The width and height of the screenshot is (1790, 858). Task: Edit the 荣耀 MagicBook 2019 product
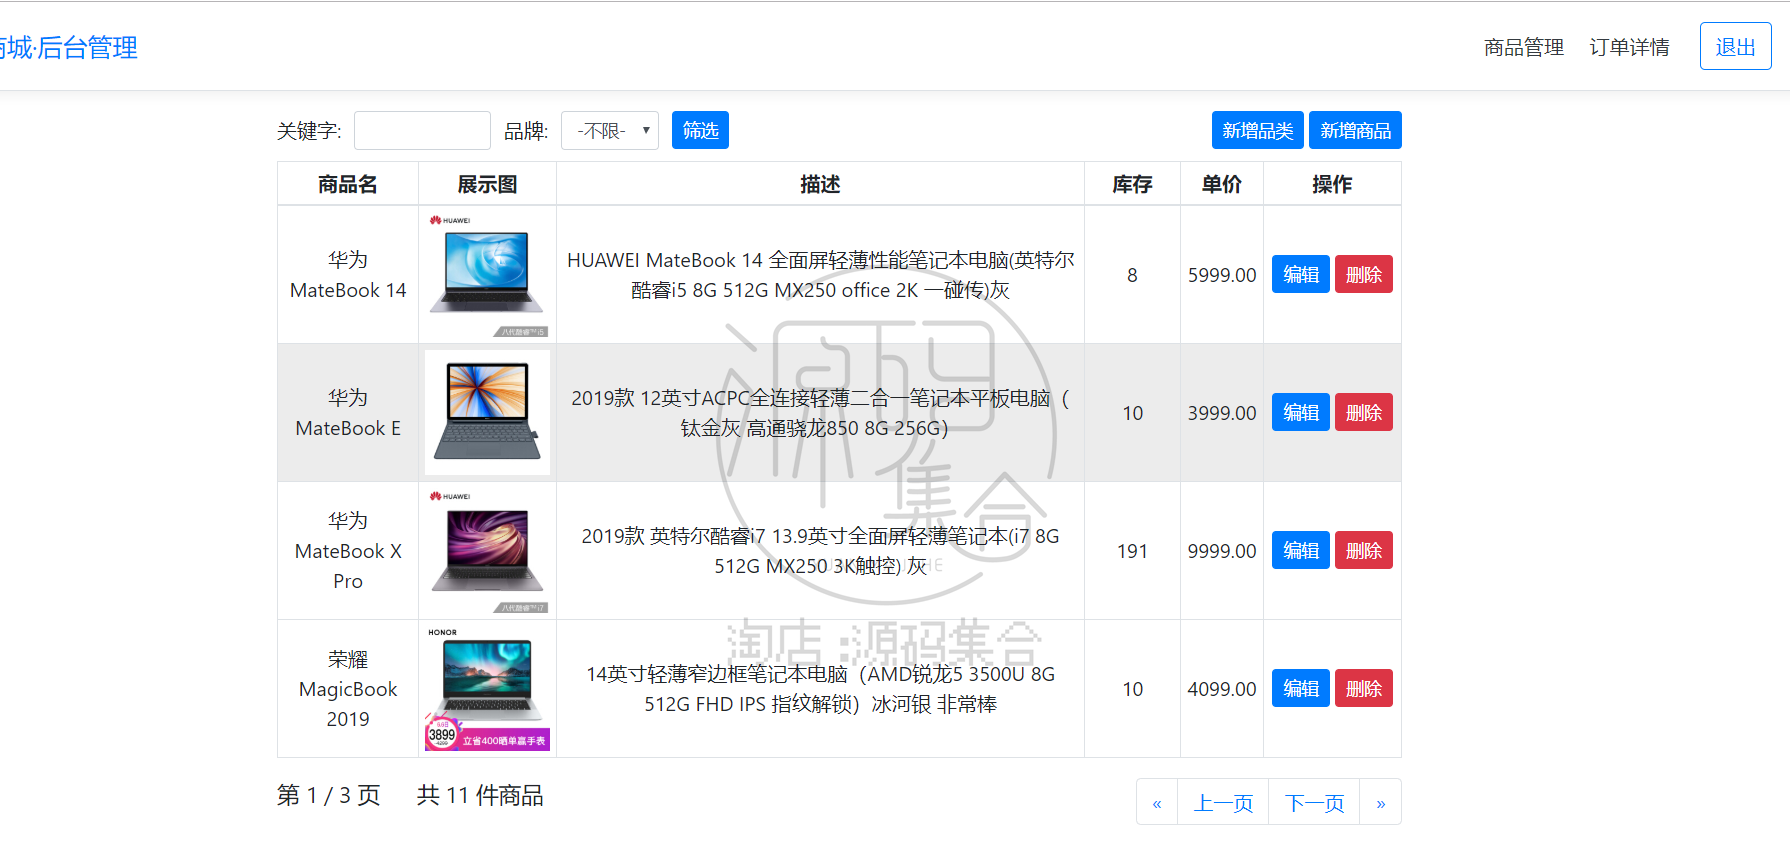1300,688
